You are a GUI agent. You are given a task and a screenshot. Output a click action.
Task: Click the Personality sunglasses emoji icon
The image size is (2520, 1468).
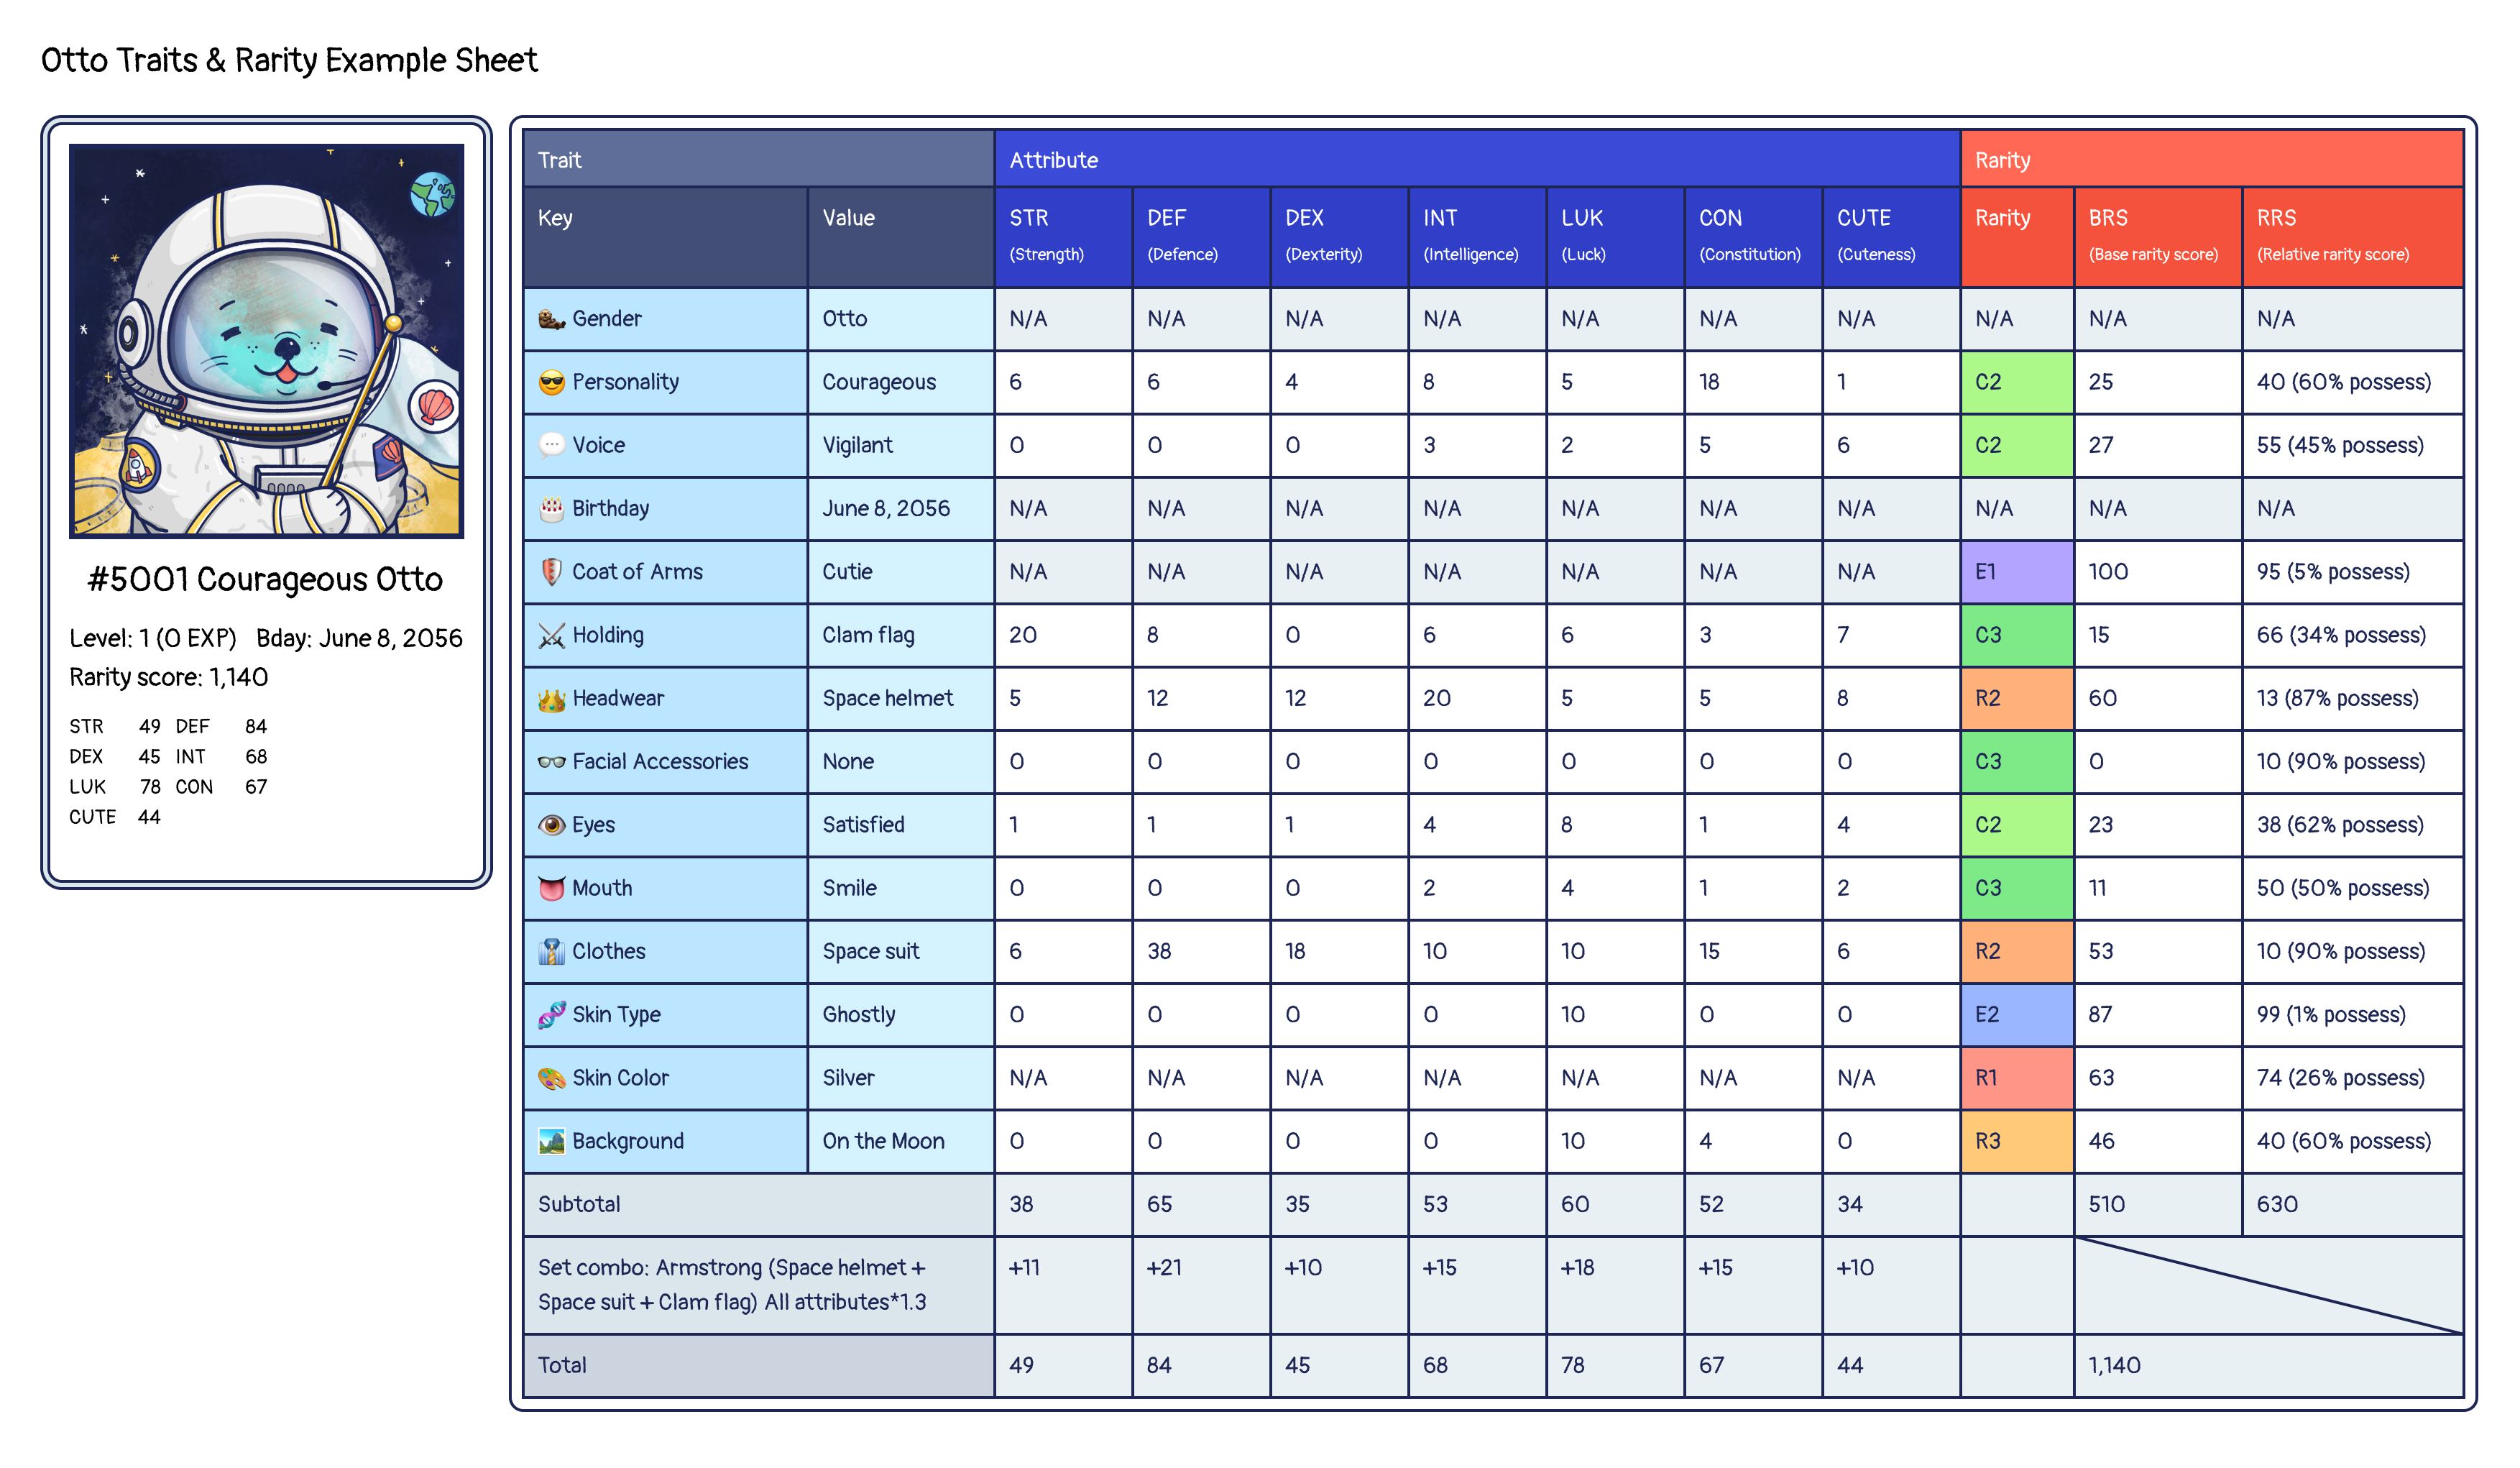coord(551,382)
